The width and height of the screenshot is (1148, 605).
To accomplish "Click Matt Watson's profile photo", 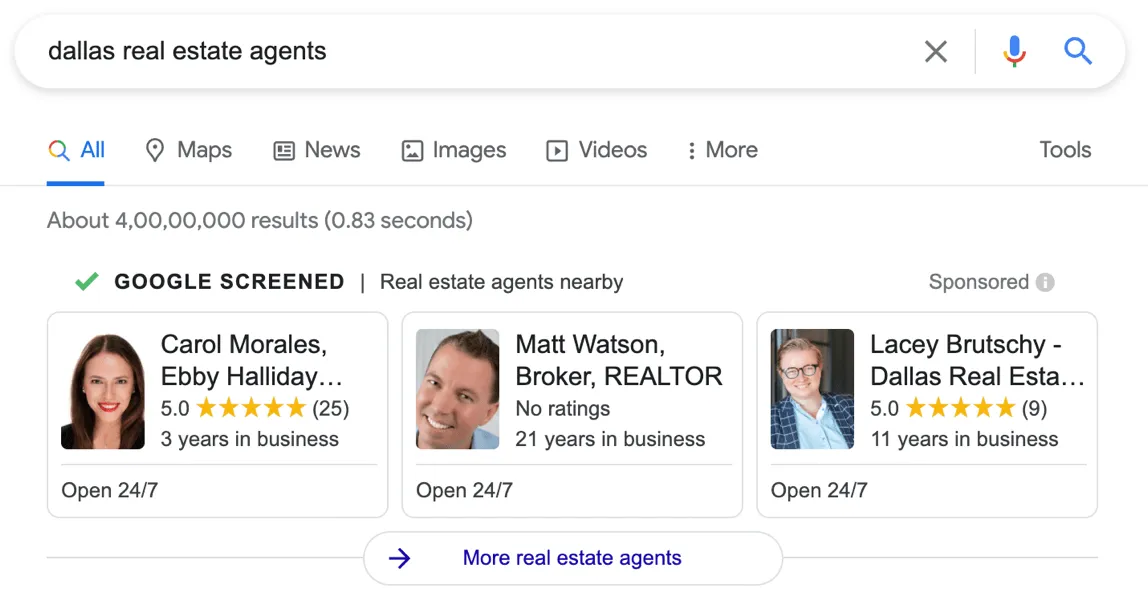I will click(x=457, y=390).
